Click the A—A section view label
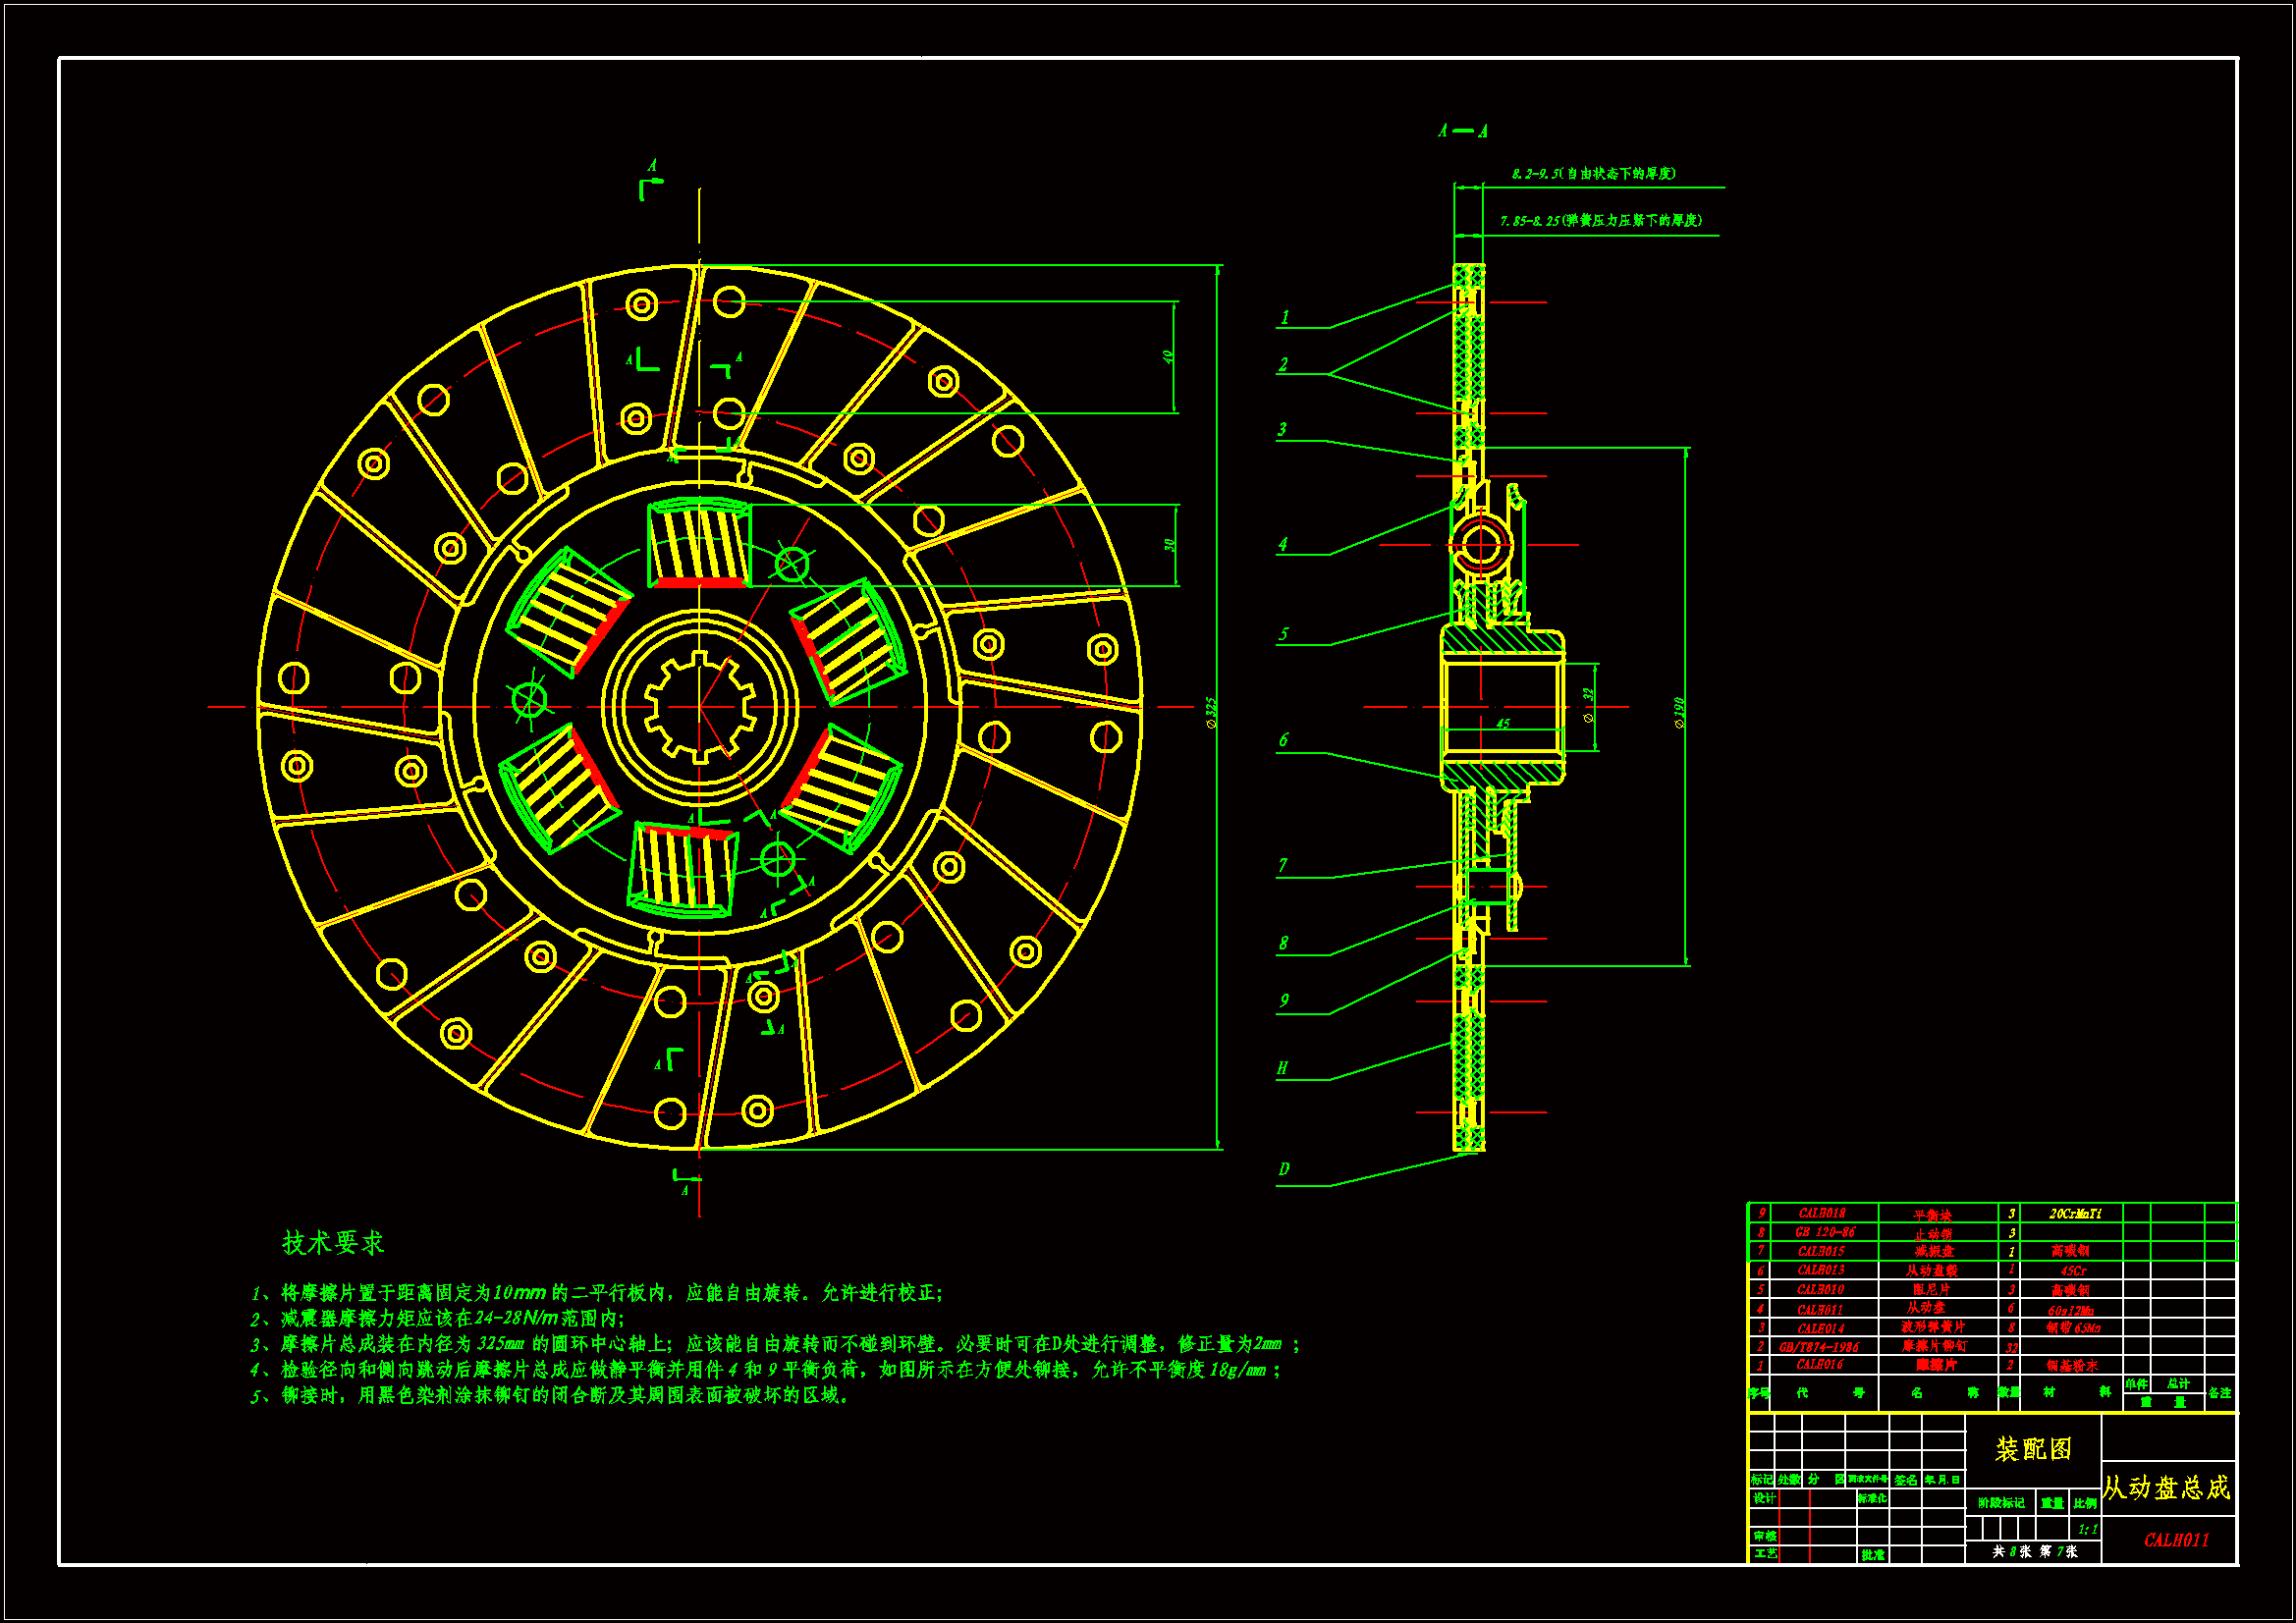The image size is (2296, 1623). coord(1463,131)
